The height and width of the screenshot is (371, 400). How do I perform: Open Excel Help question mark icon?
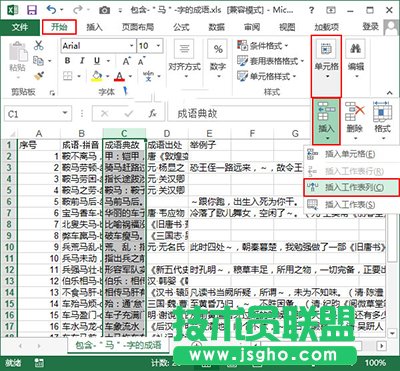coord(311,10)
